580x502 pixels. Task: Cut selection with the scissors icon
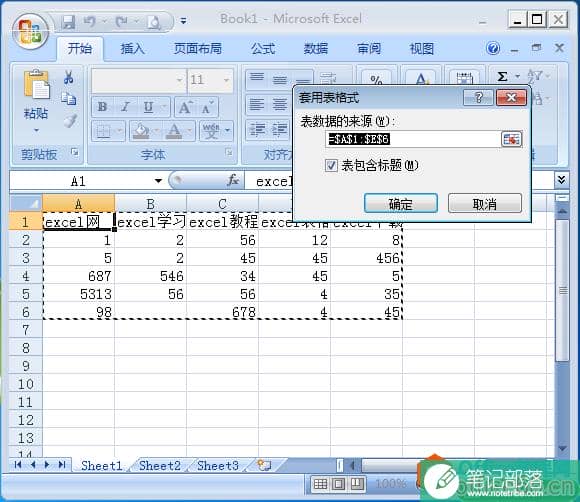68,77
